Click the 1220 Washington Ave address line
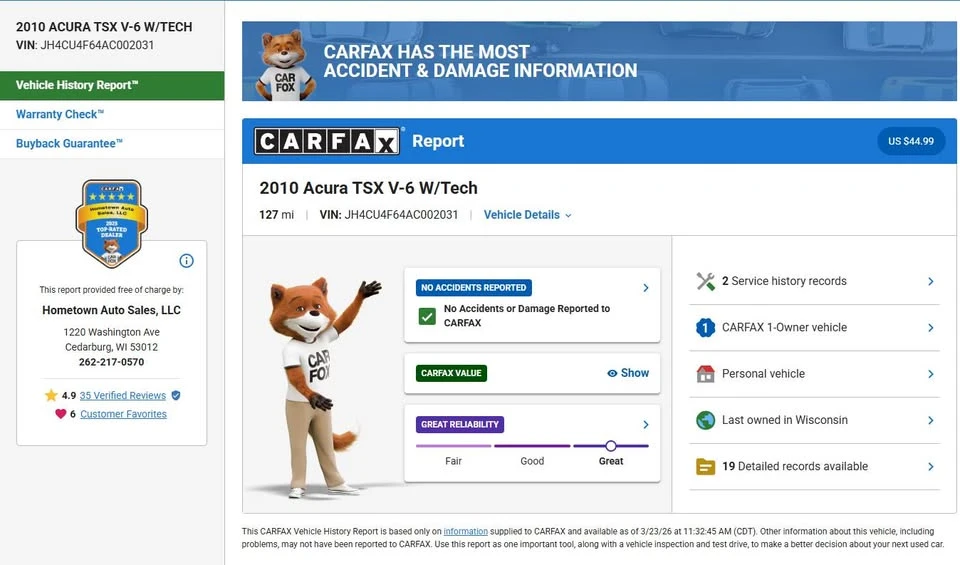Screen dimensions: 960x565 111,332
